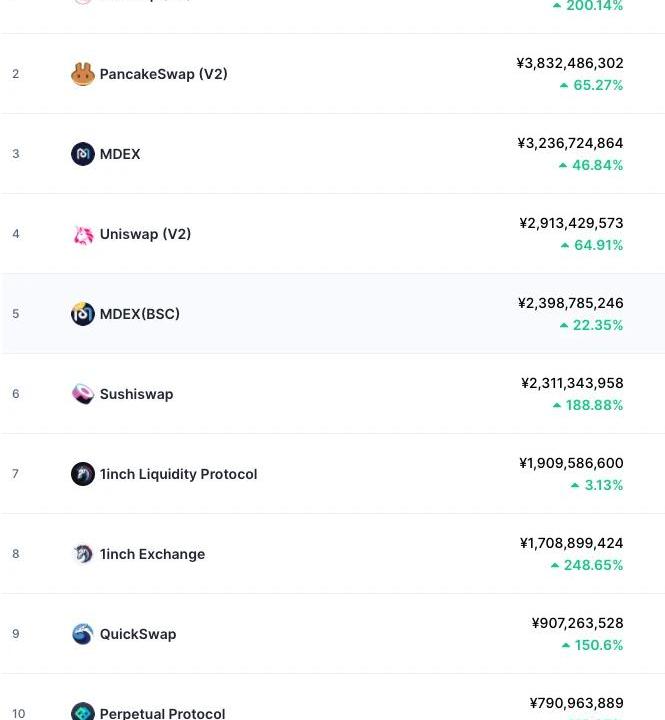Click the PancakeSwap (V2) bunny logo
The height and width of the screenshot is (720, 665).
click(83, 74)
